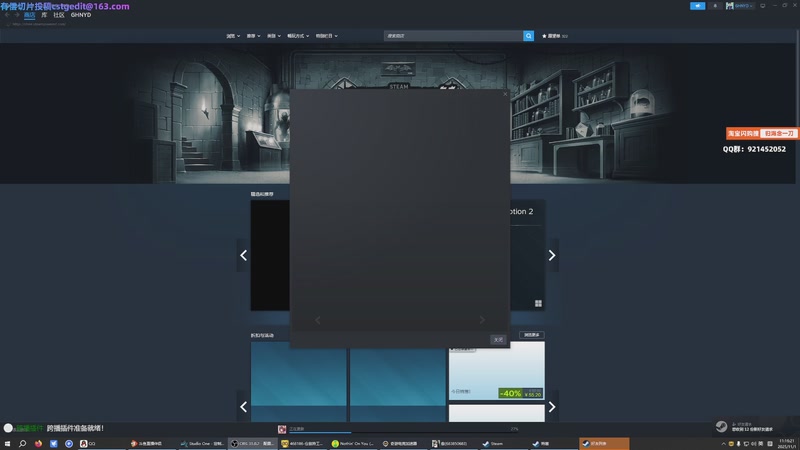Switch to 好友列表 friends list taskbar window
The image size is (800, 450).
[x=604, y=444]
